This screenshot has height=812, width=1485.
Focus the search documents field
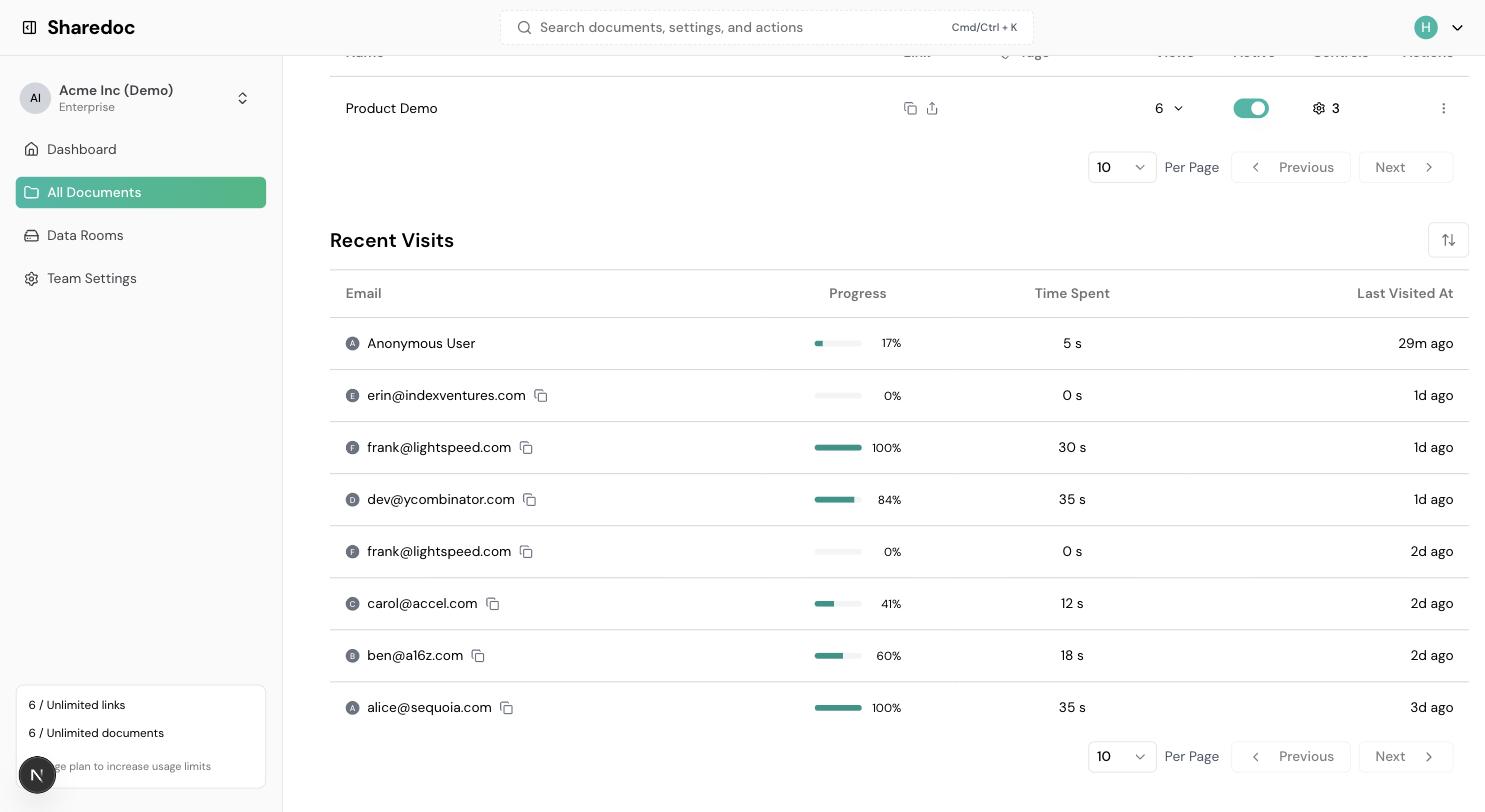[x=767, y=27]
